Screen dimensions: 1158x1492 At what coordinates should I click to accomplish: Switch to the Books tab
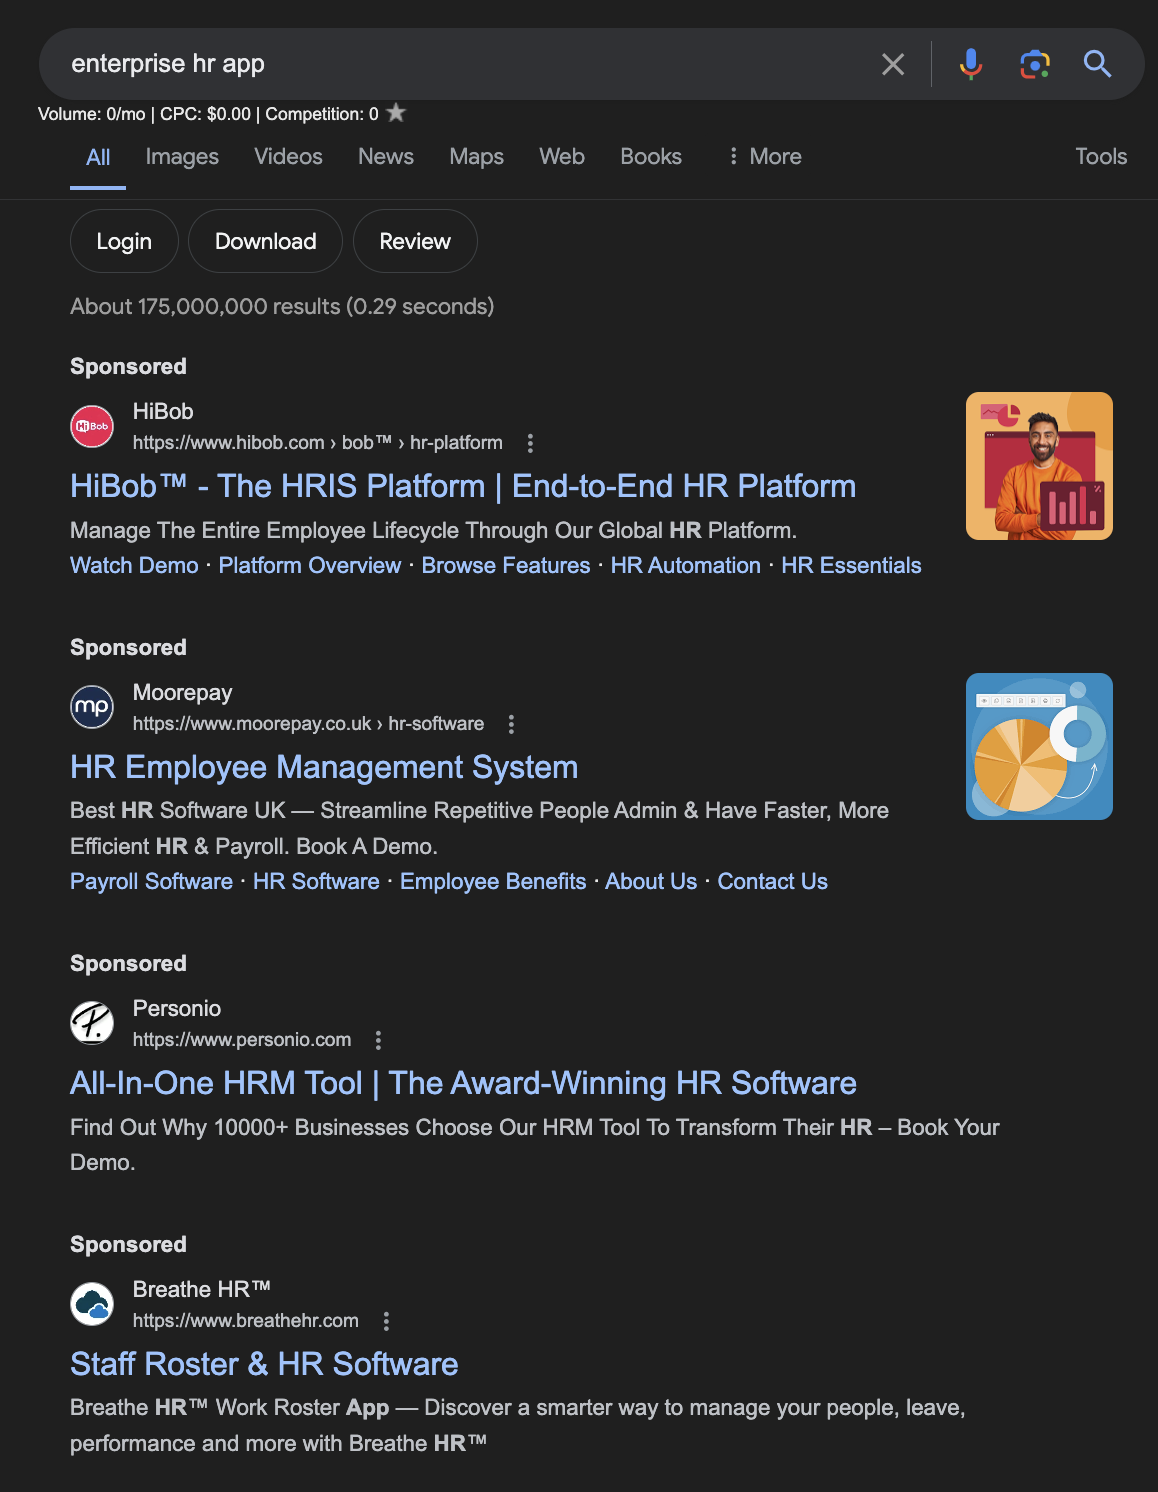[651, 156]
